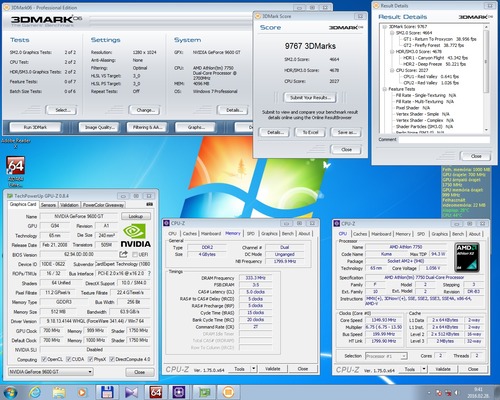Click the AIDA64 taskbar icon
This screenshot has width=500, height=400.
[x=156, y=392]
